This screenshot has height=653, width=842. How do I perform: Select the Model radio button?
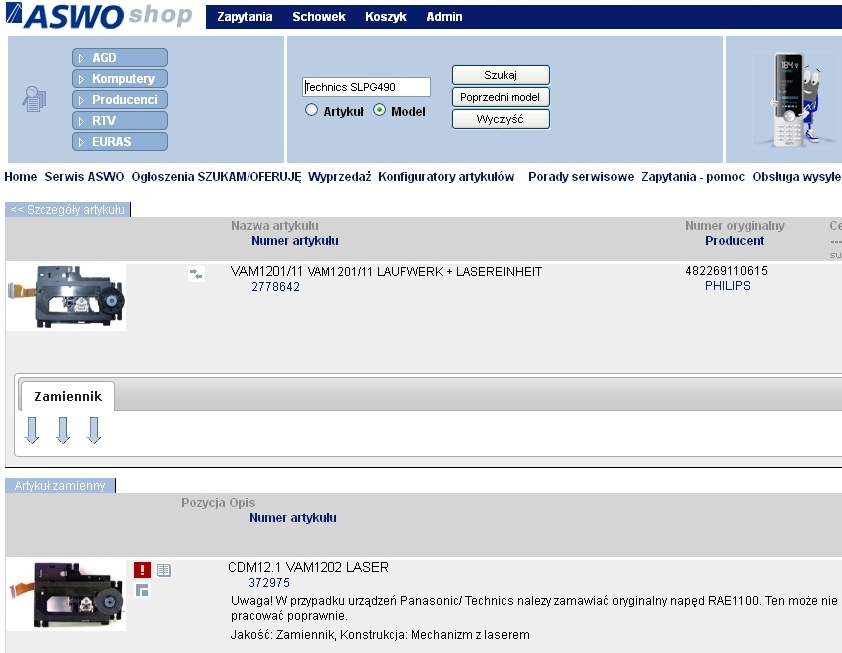coord(380,110)
